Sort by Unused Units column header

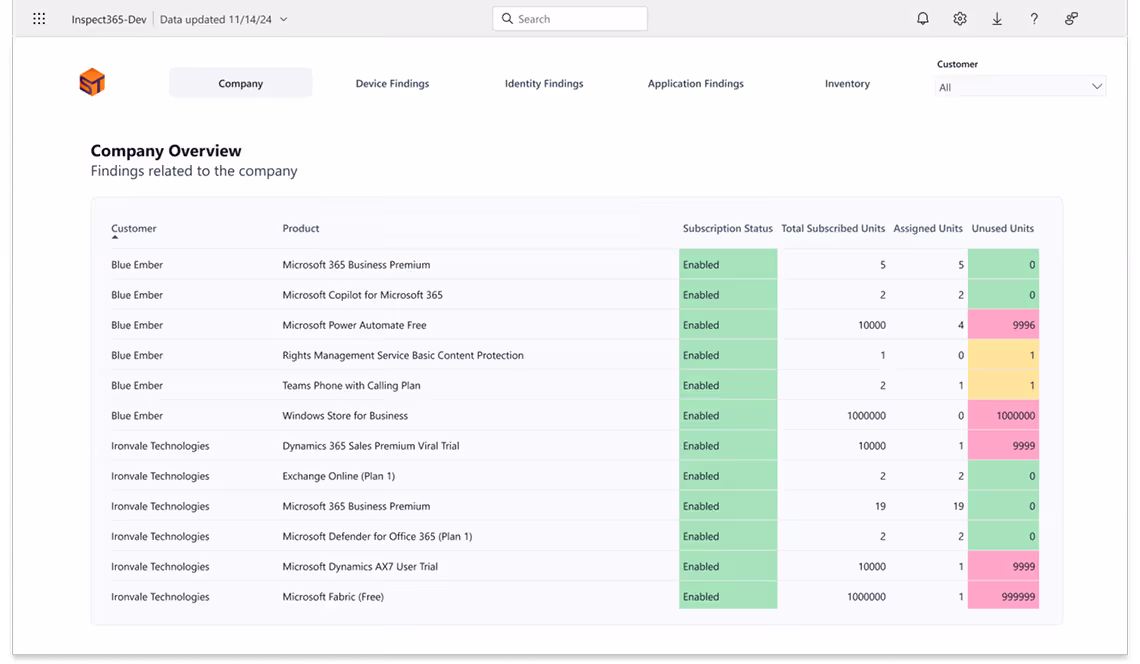tap(1003, 228)
